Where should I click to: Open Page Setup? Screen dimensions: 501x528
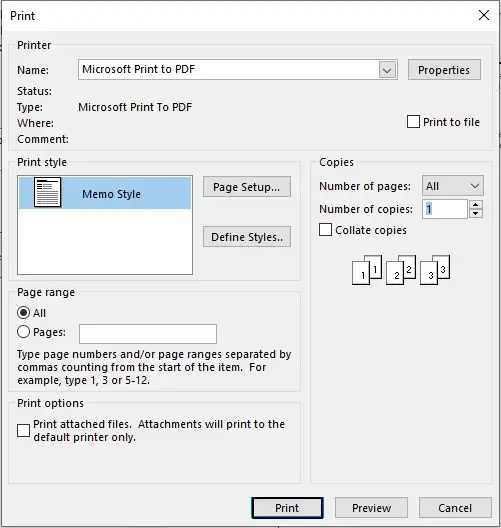click(x=246, y=187)
